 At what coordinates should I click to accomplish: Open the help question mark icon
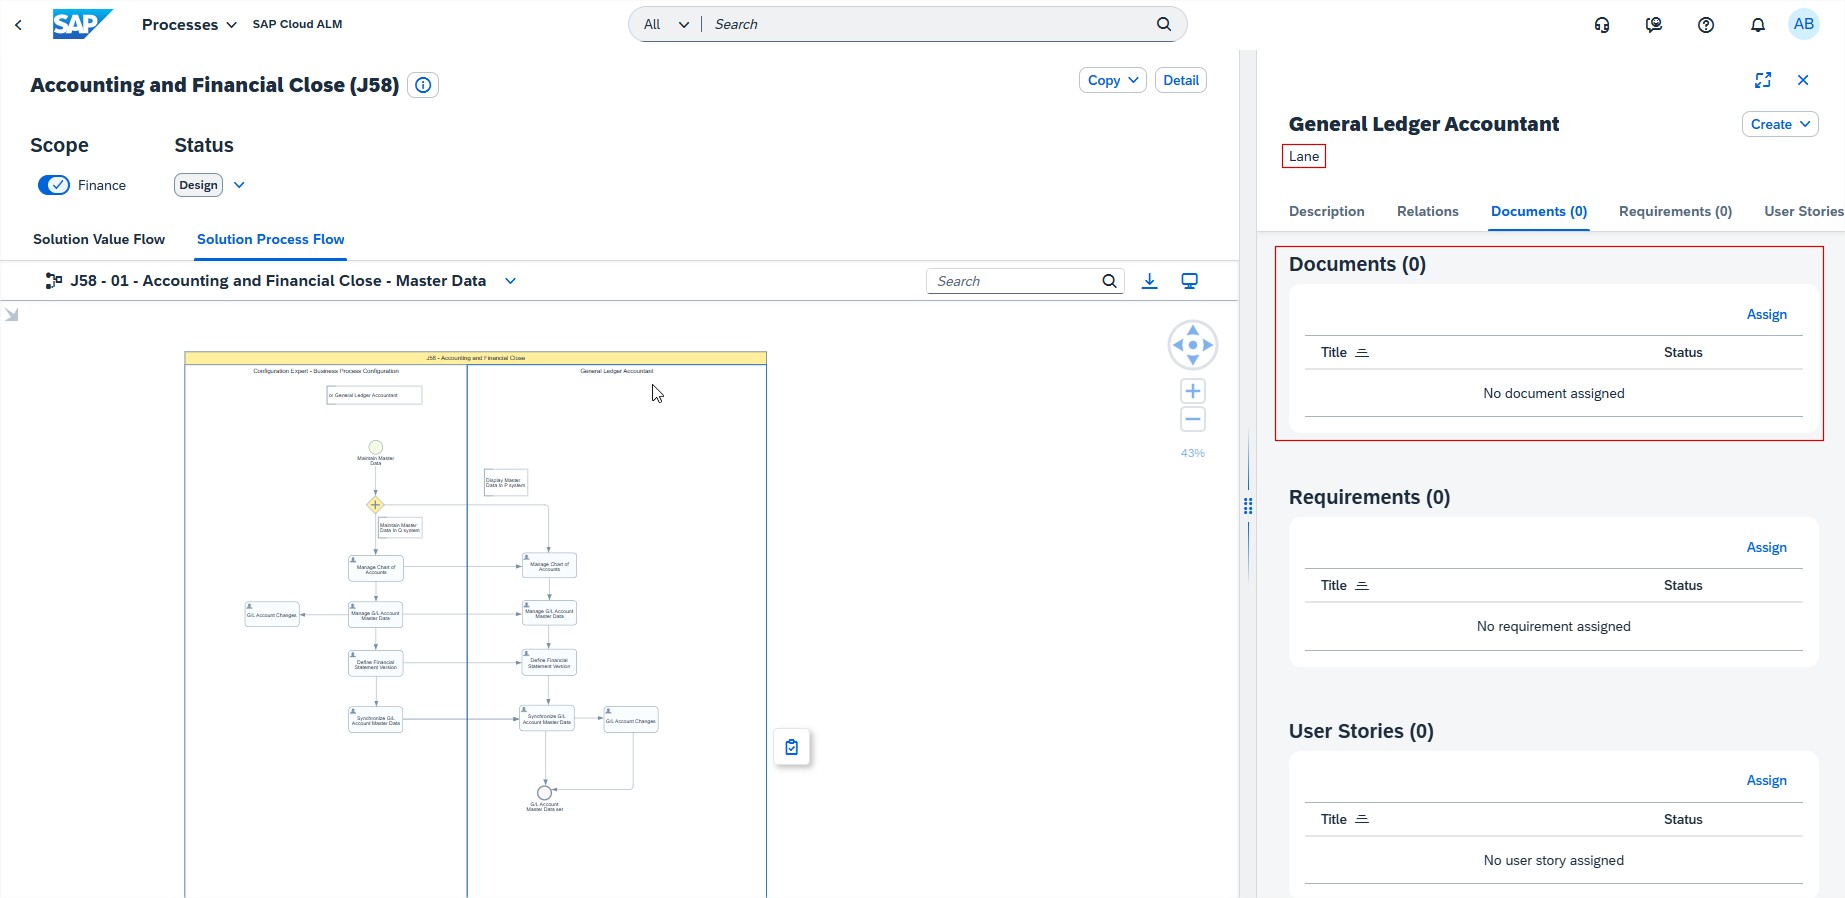pos(1706,25)
